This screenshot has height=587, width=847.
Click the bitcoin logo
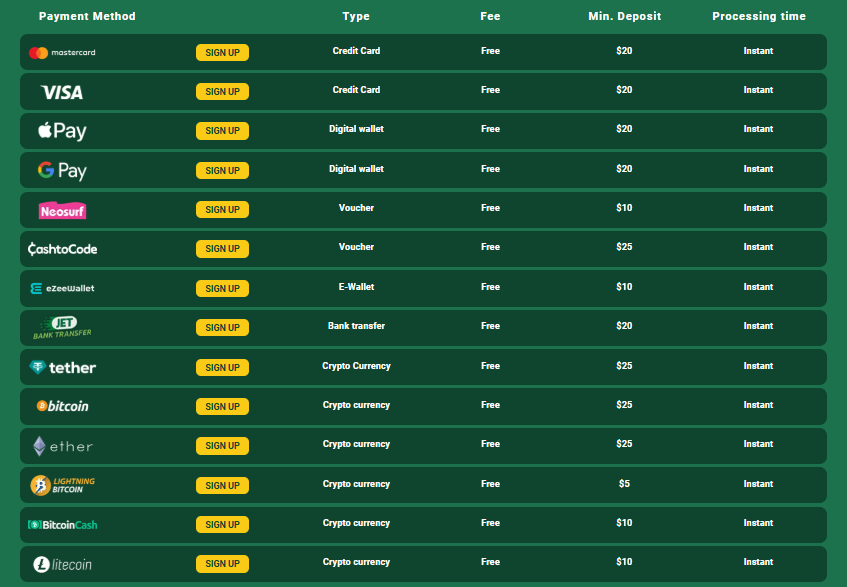pos(62,406)
